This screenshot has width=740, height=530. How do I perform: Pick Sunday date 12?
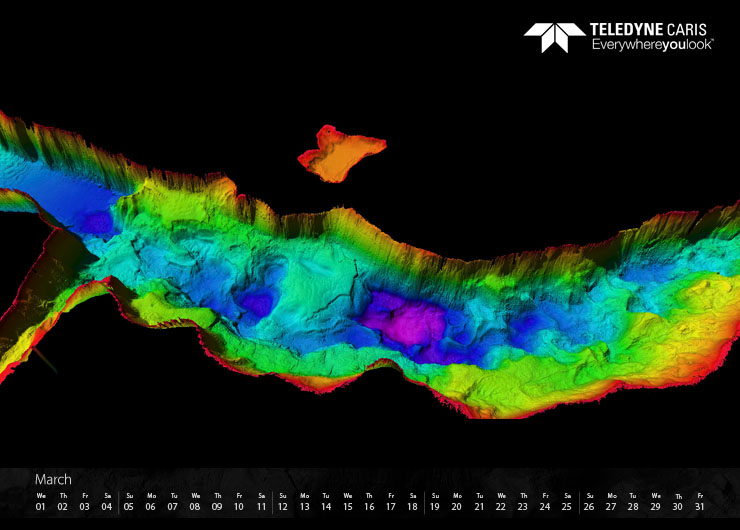tap(283, 506)
